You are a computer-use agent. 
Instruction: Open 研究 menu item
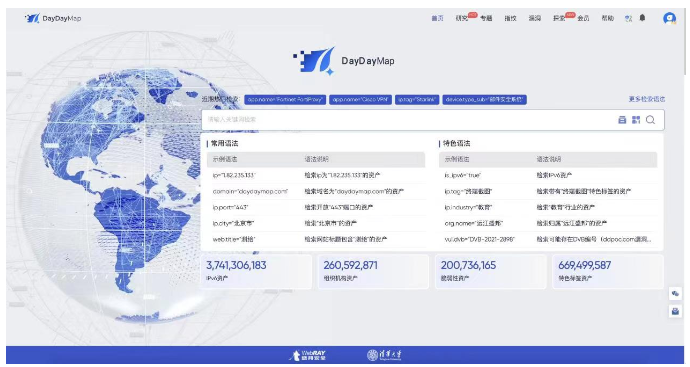pos(461,18)
